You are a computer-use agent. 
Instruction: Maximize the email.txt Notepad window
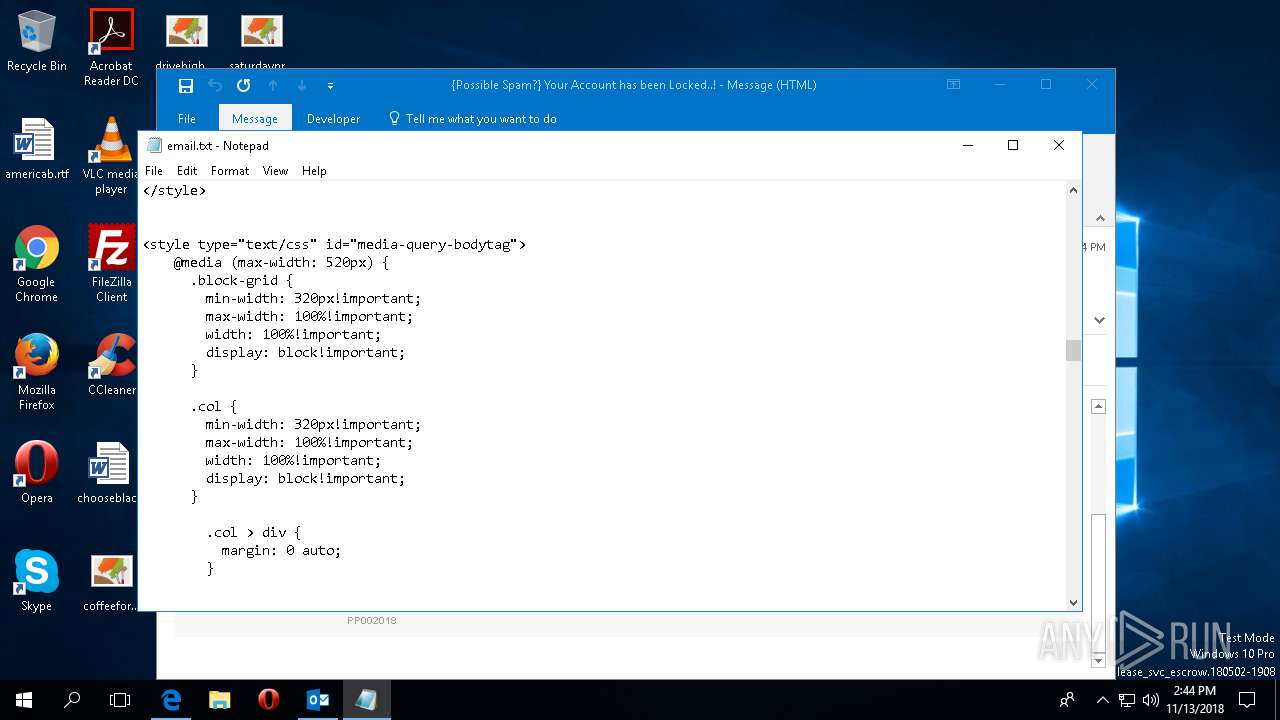(1013, 145)
